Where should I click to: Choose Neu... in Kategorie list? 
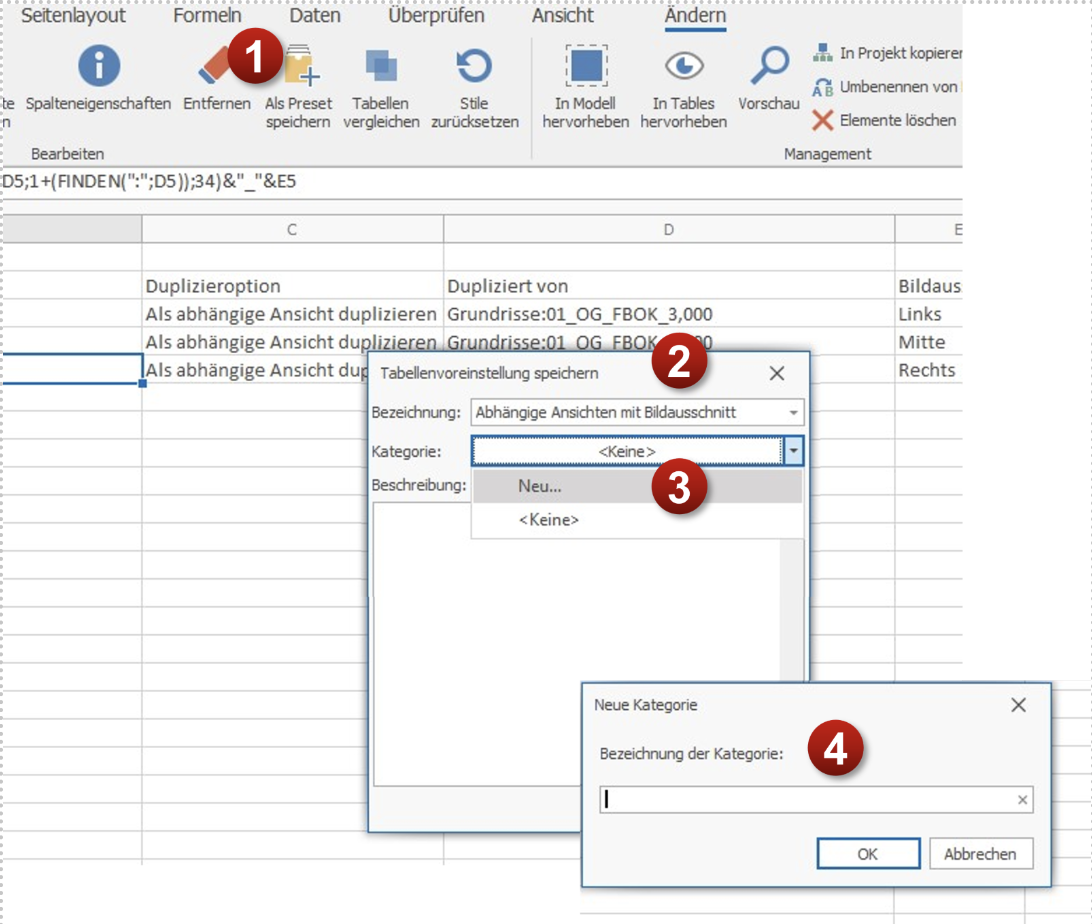click(x=637, y=486)
